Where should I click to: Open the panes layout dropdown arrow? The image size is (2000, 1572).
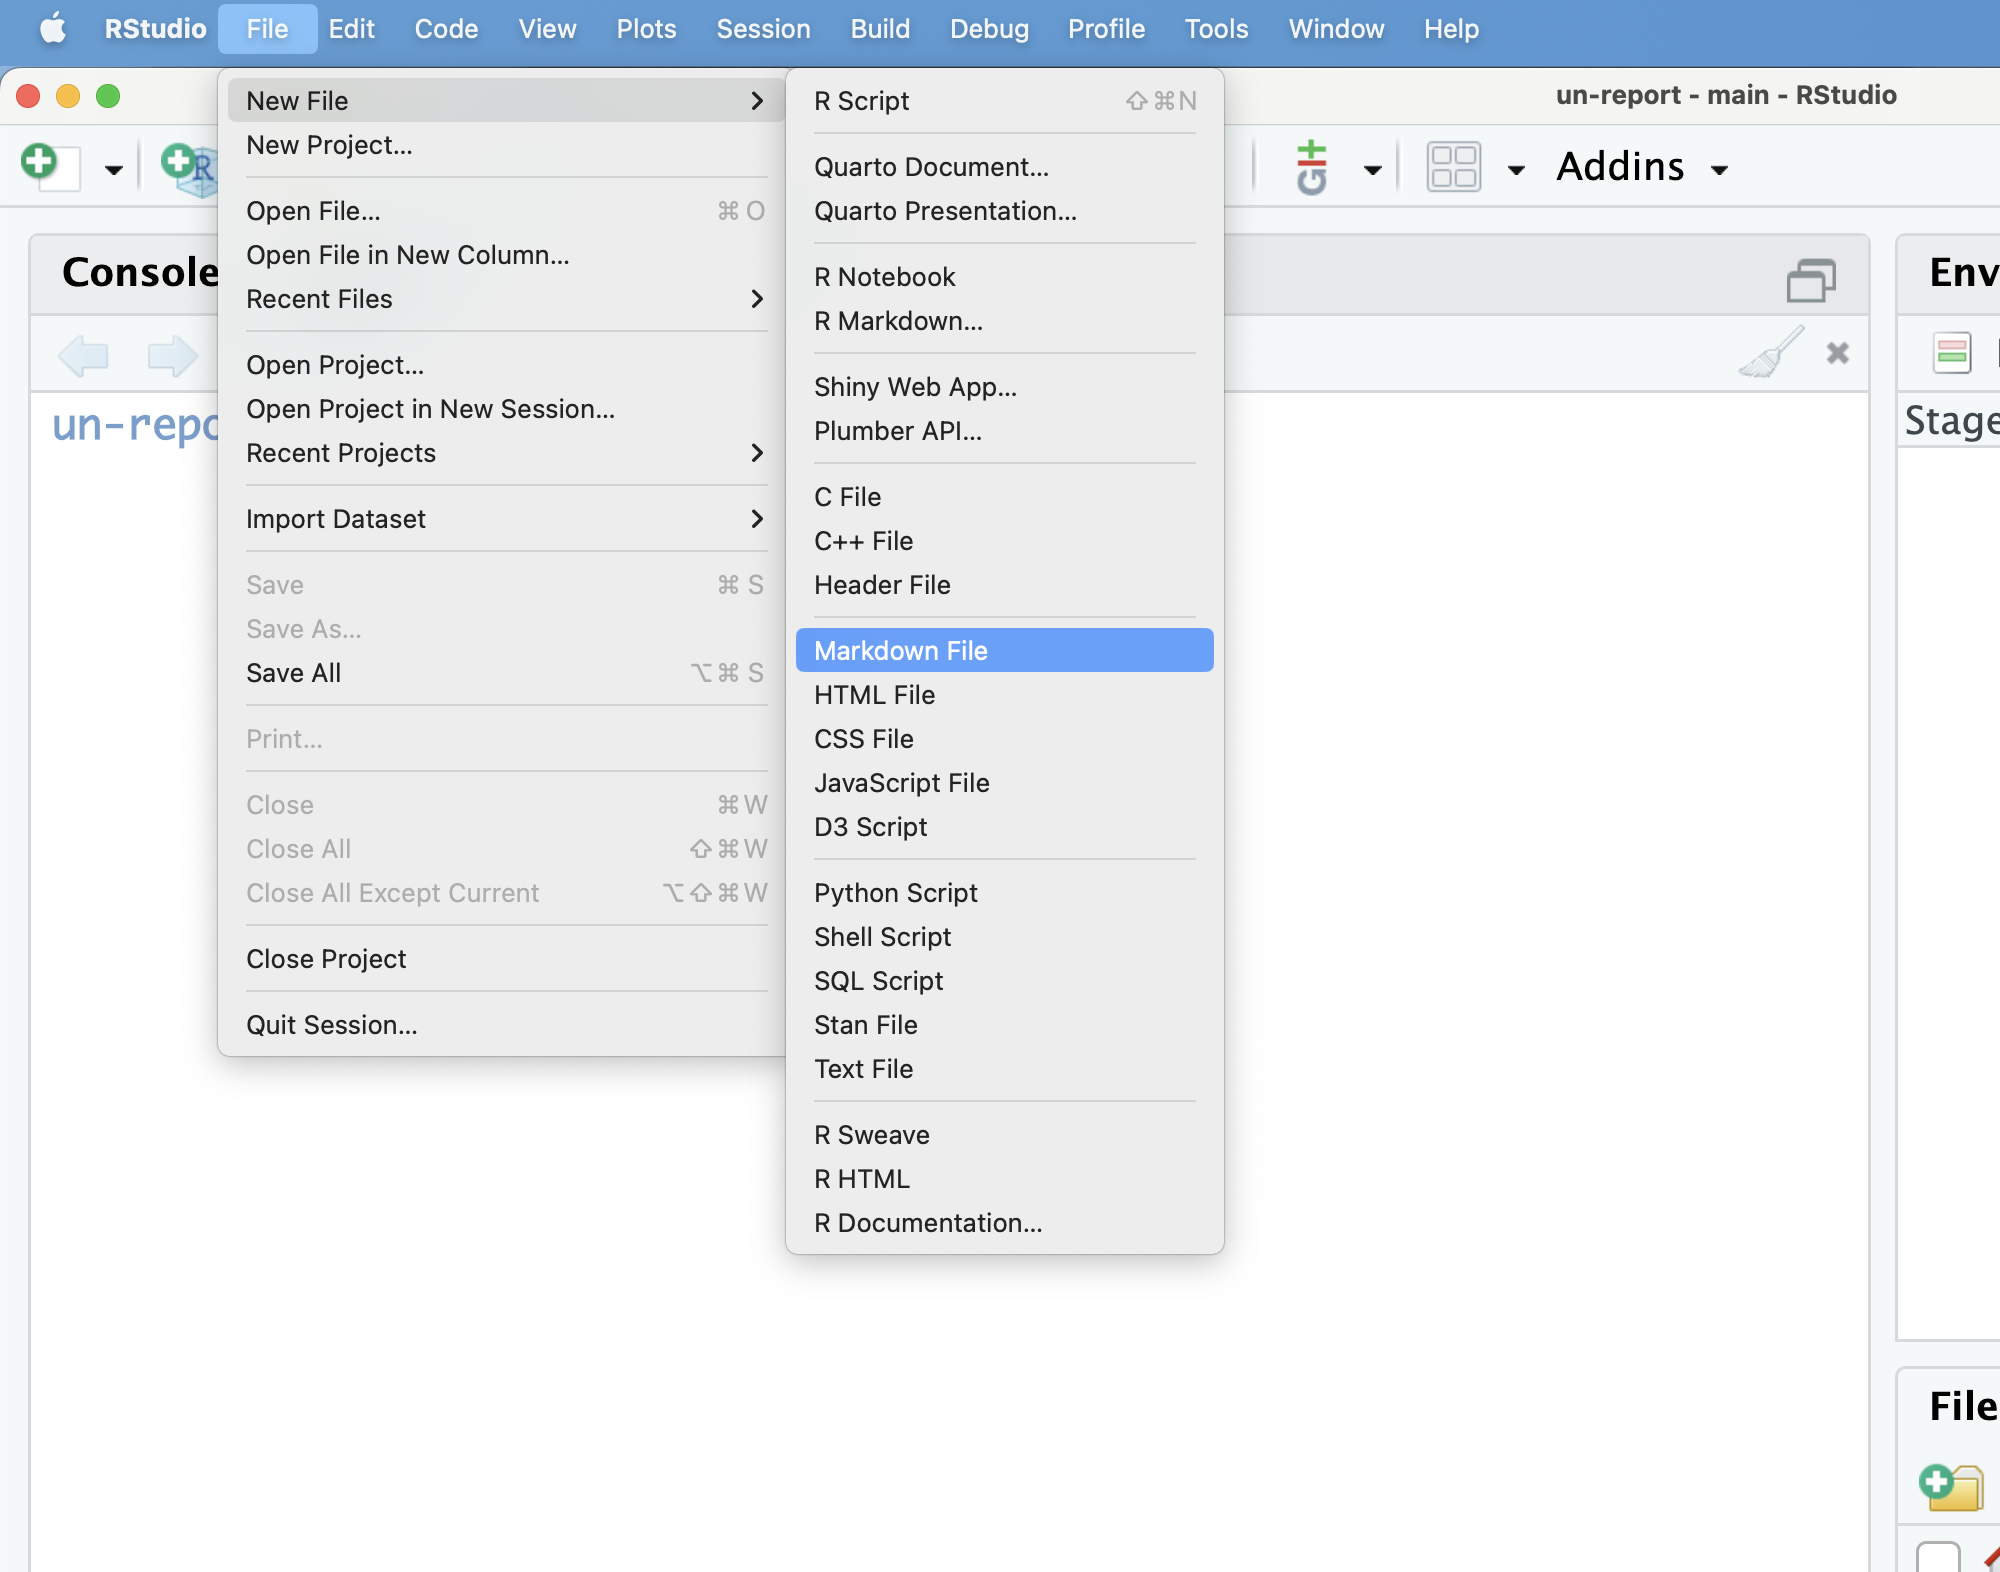click(x=1516, y=170)
